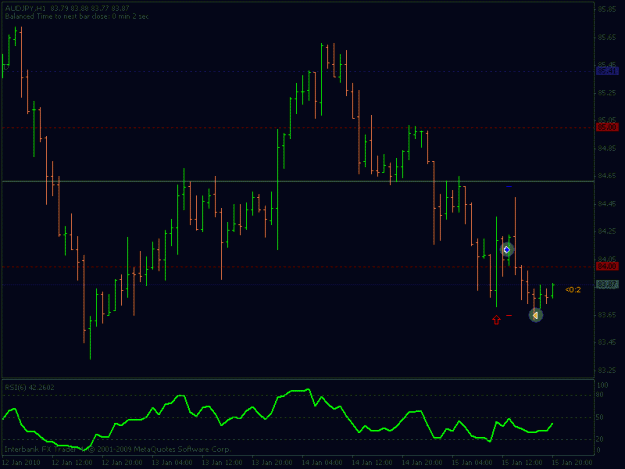Click the gray 83.87 current price tag
The height and width of the screenshot is (469, 625).
coord(607,284)
